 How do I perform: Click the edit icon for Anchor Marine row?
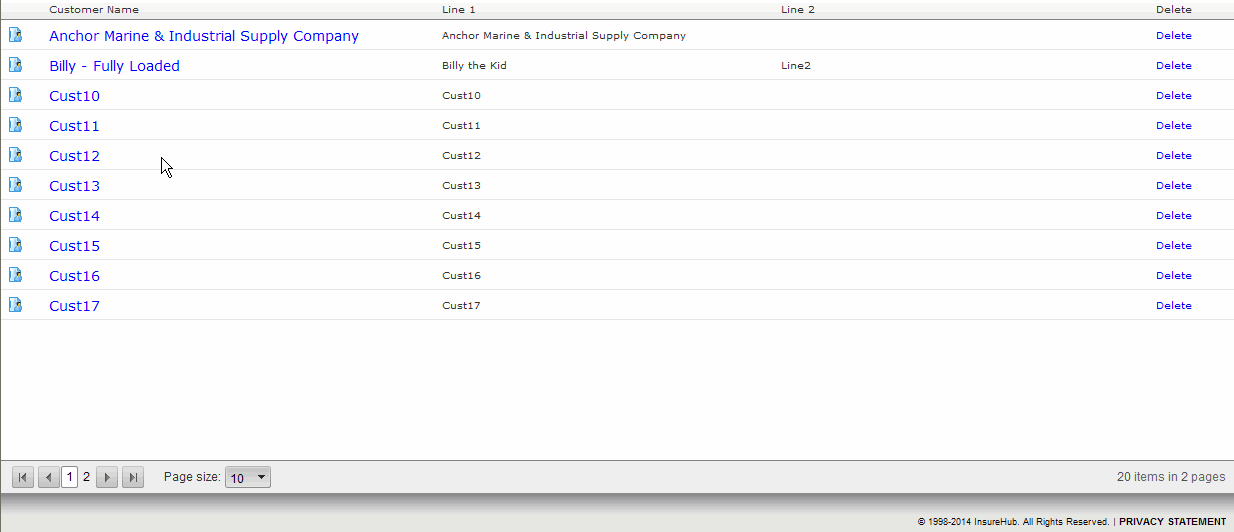pyautogui.click(x=16, y=35)
